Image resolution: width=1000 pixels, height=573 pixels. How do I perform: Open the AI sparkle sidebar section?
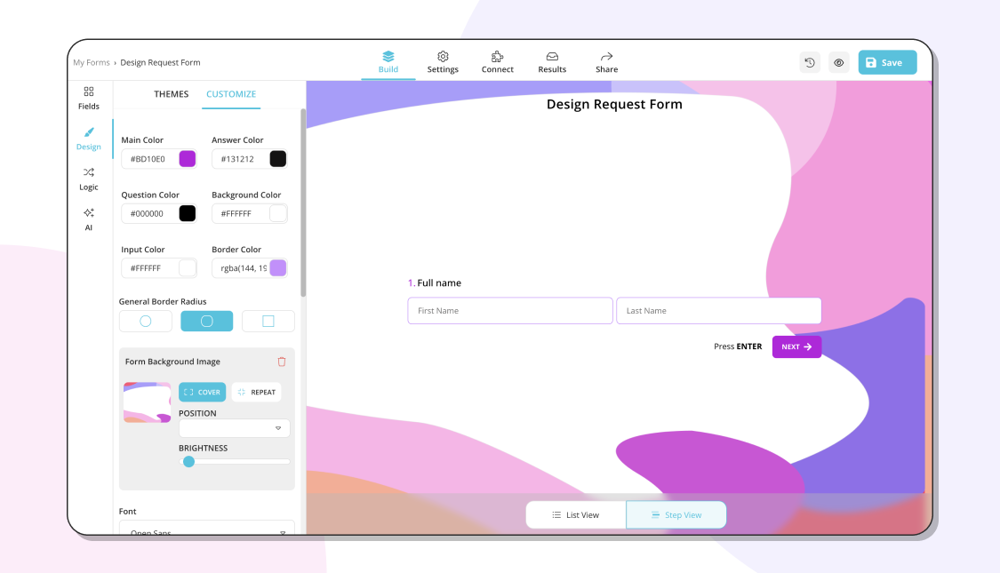coord(89,219)
